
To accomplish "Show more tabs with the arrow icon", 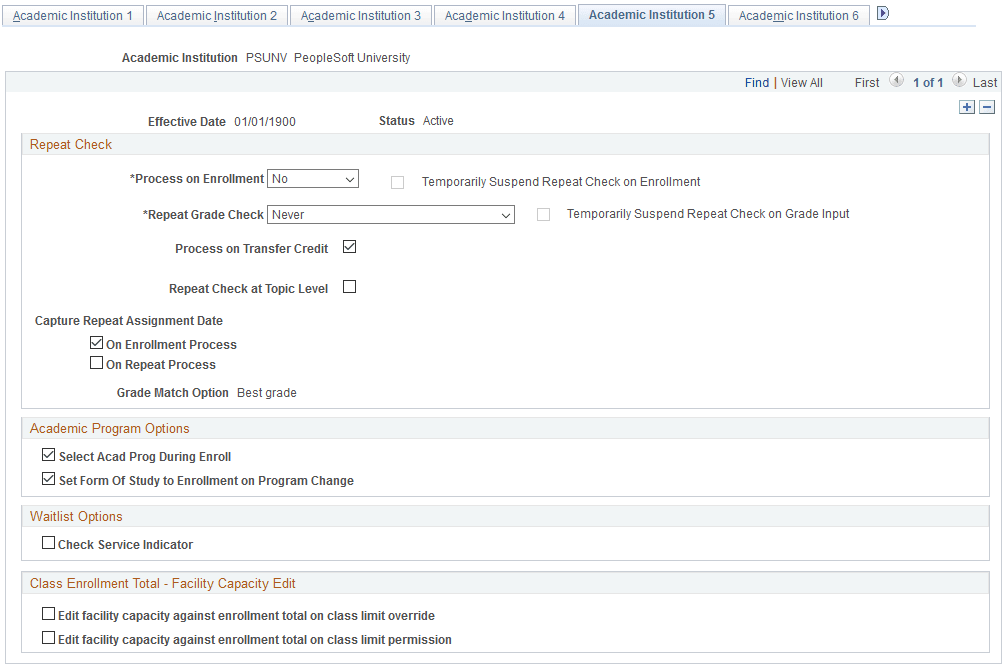I will 883,13.
